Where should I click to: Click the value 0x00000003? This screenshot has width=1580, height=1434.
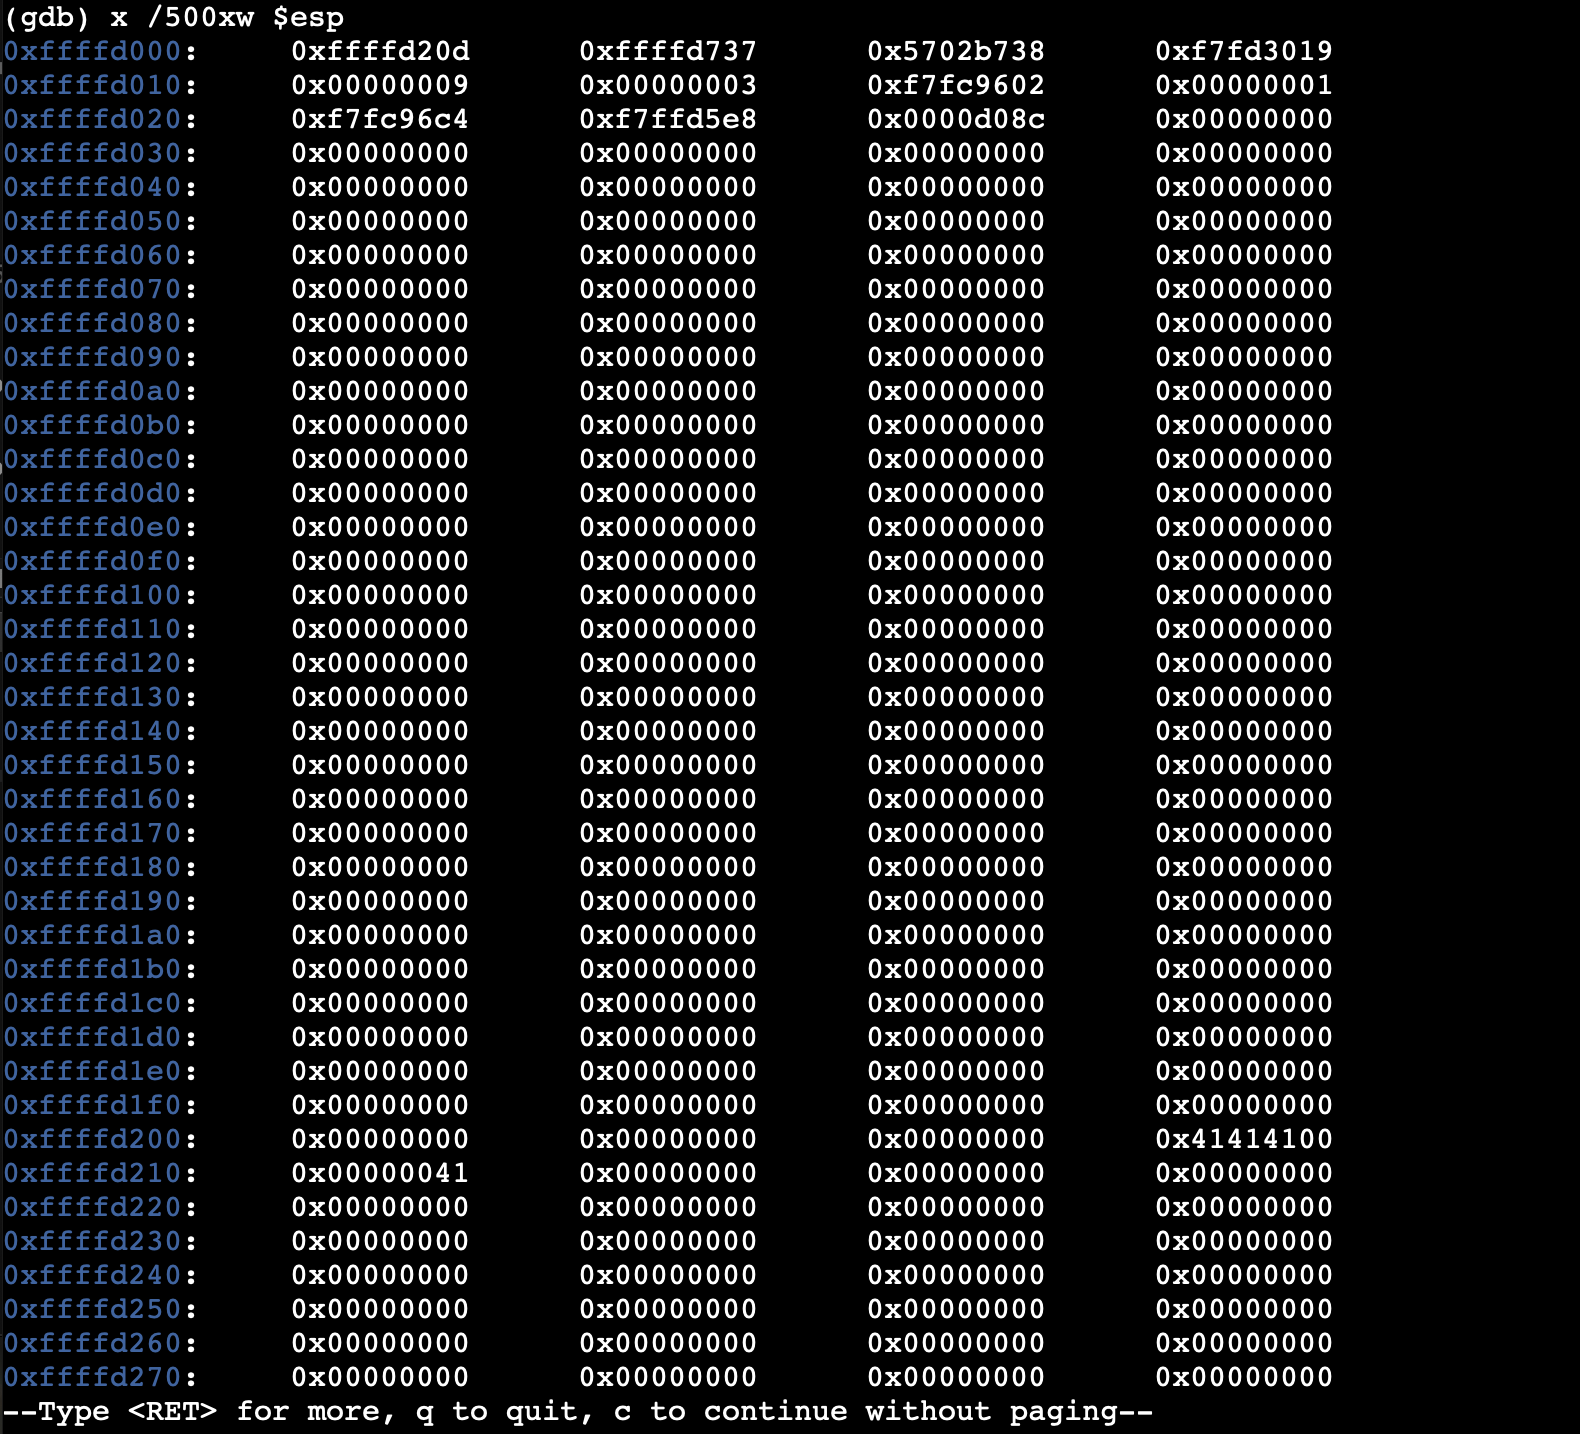[x=668, y=85]
